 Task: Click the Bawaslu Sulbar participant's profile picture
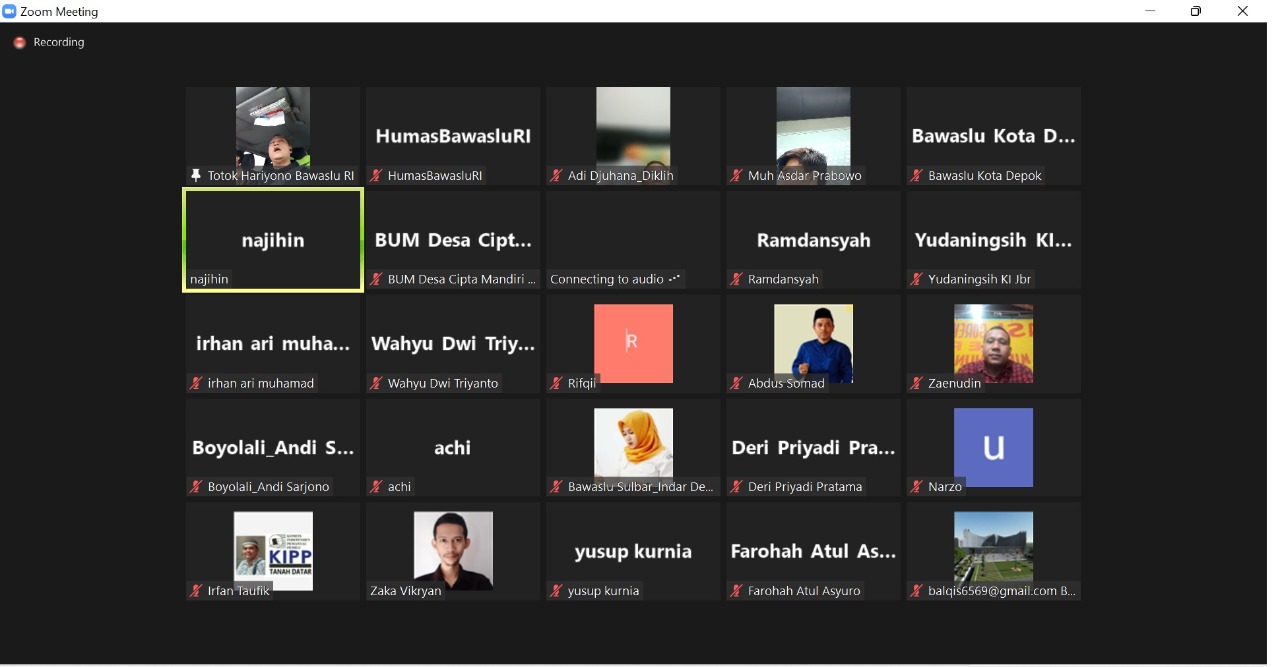pyautogui.click(x=633, y=443)
